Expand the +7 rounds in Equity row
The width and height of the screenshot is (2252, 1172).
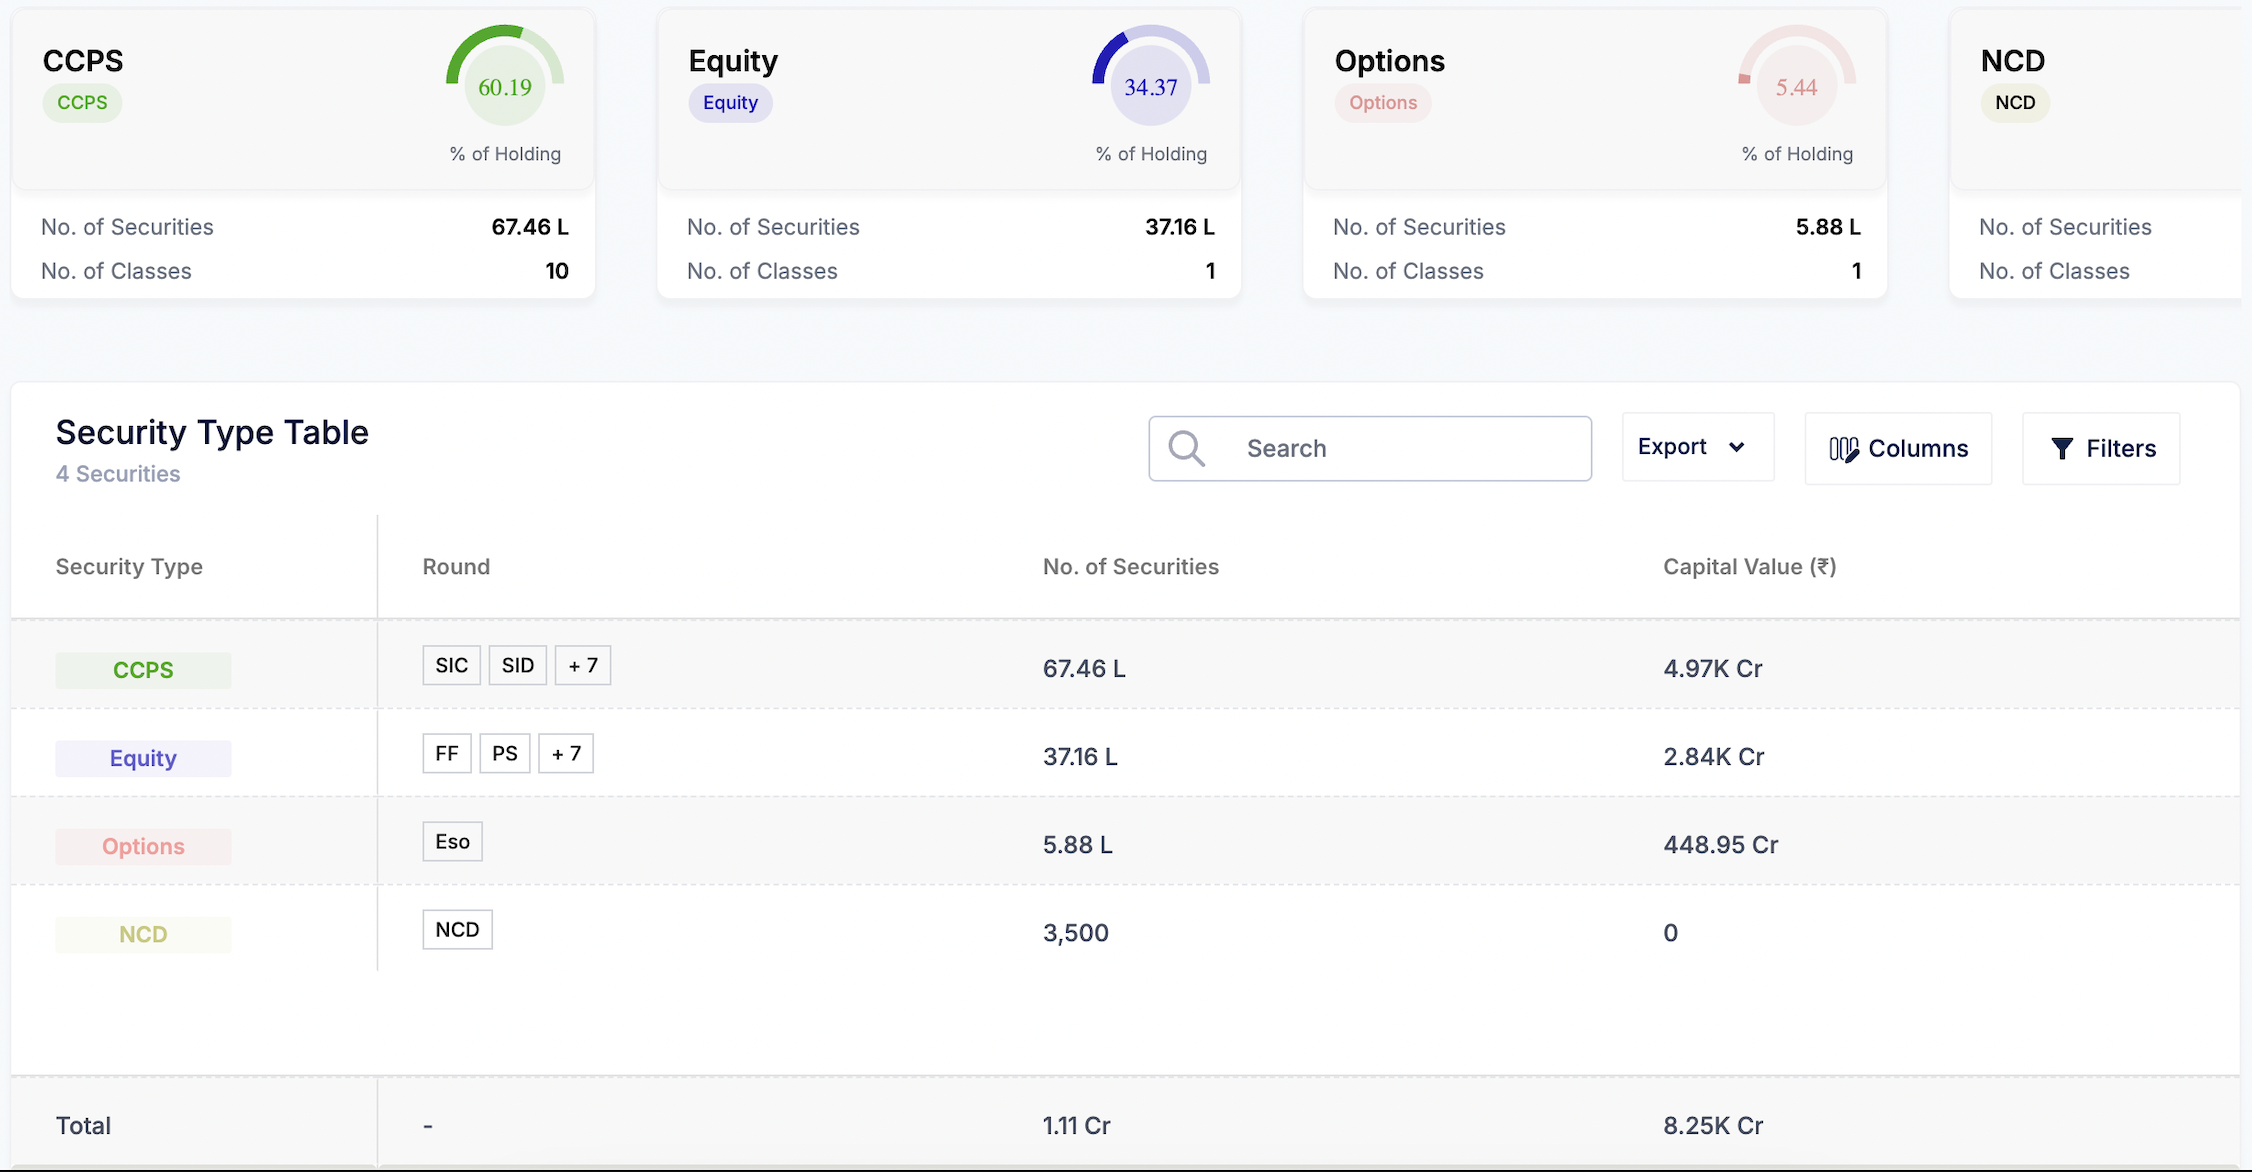pyautogui.click(x=566, y=753)
